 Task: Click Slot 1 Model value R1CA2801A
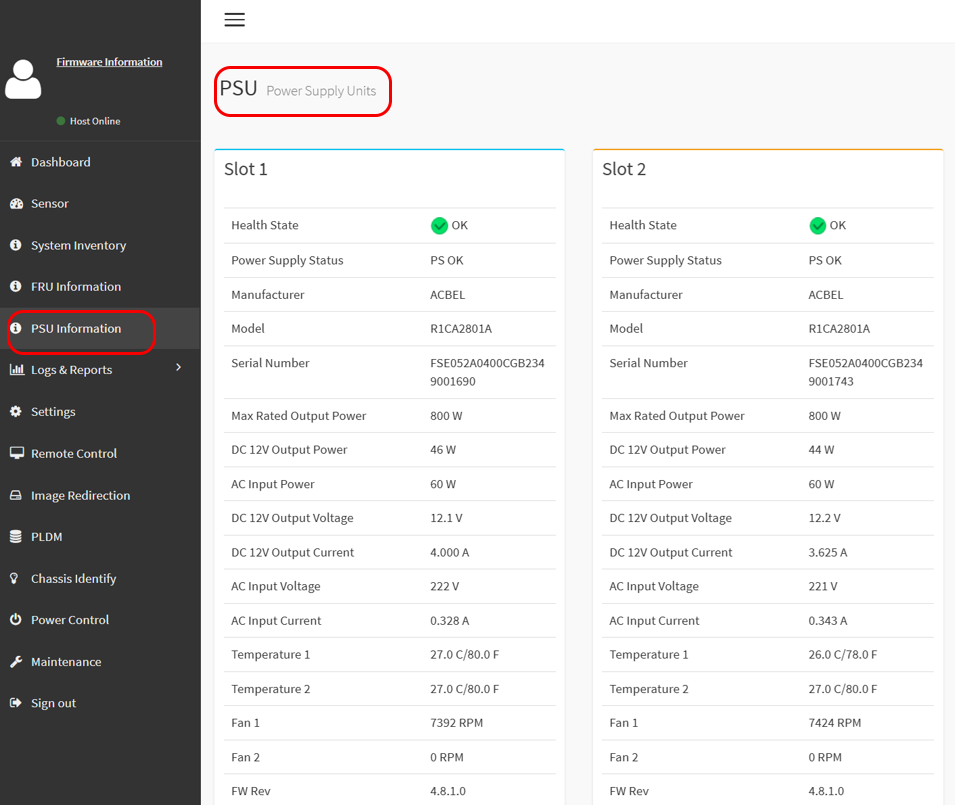pos(461,329)
